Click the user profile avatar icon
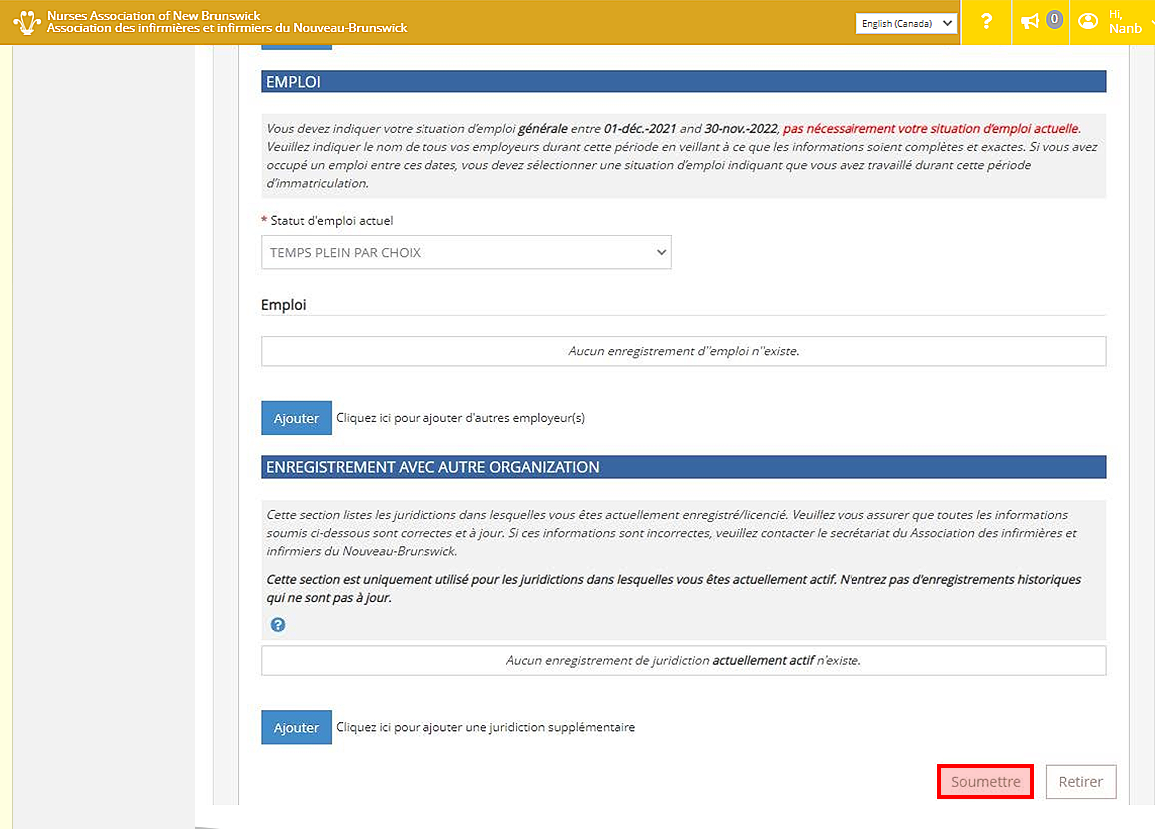Image resolution: width=1155 pixels, height=829 pixels. (1088, 22)
